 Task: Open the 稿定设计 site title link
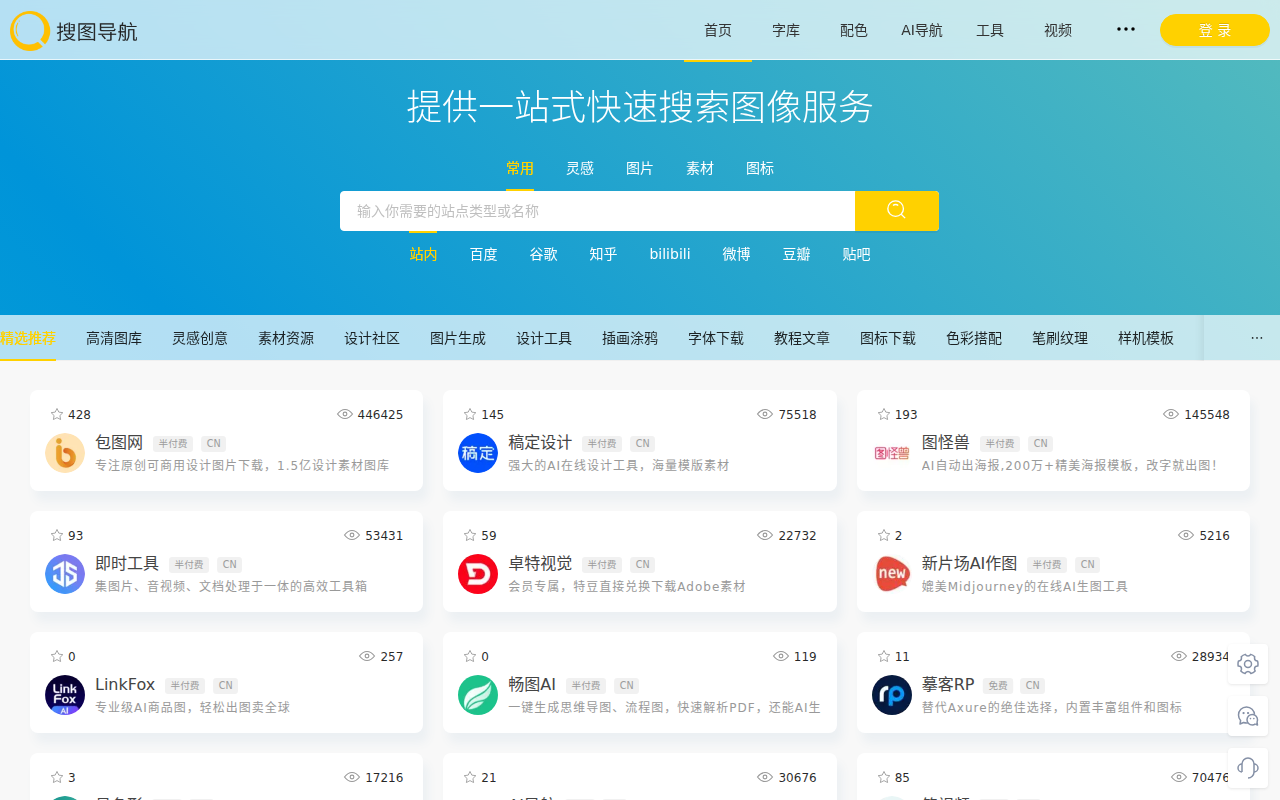[540, 442]
